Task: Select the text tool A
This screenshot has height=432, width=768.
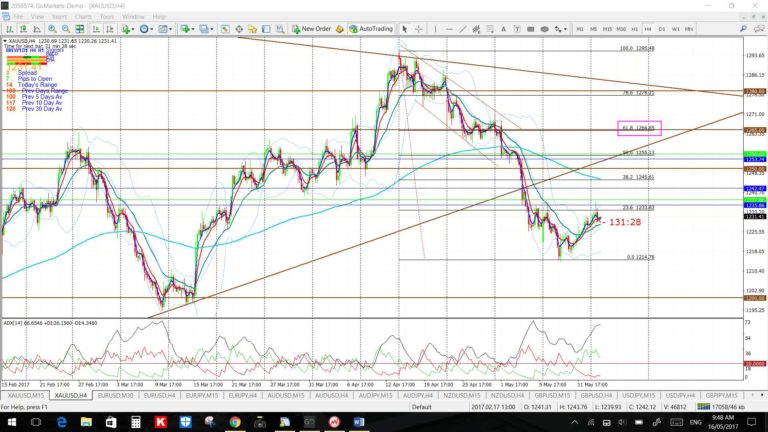Action: point(503,29)
